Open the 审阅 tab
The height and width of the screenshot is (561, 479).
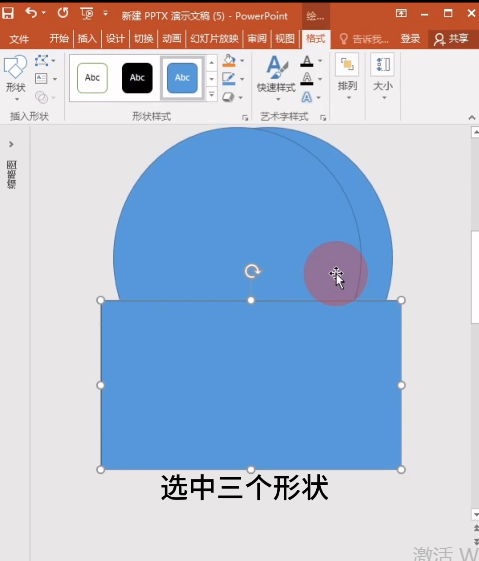click(x=257, y=39)
